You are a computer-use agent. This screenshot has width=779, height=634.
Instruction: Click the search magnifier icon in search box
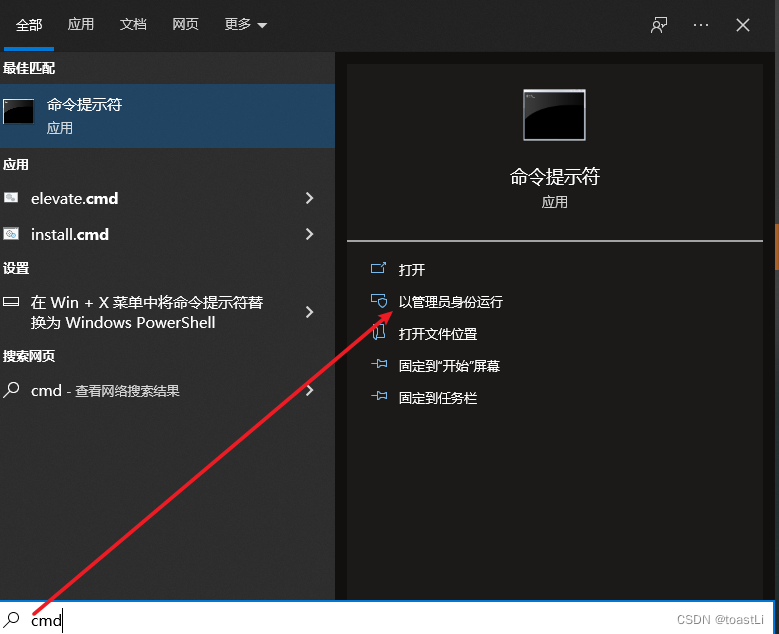pos(11,619)
